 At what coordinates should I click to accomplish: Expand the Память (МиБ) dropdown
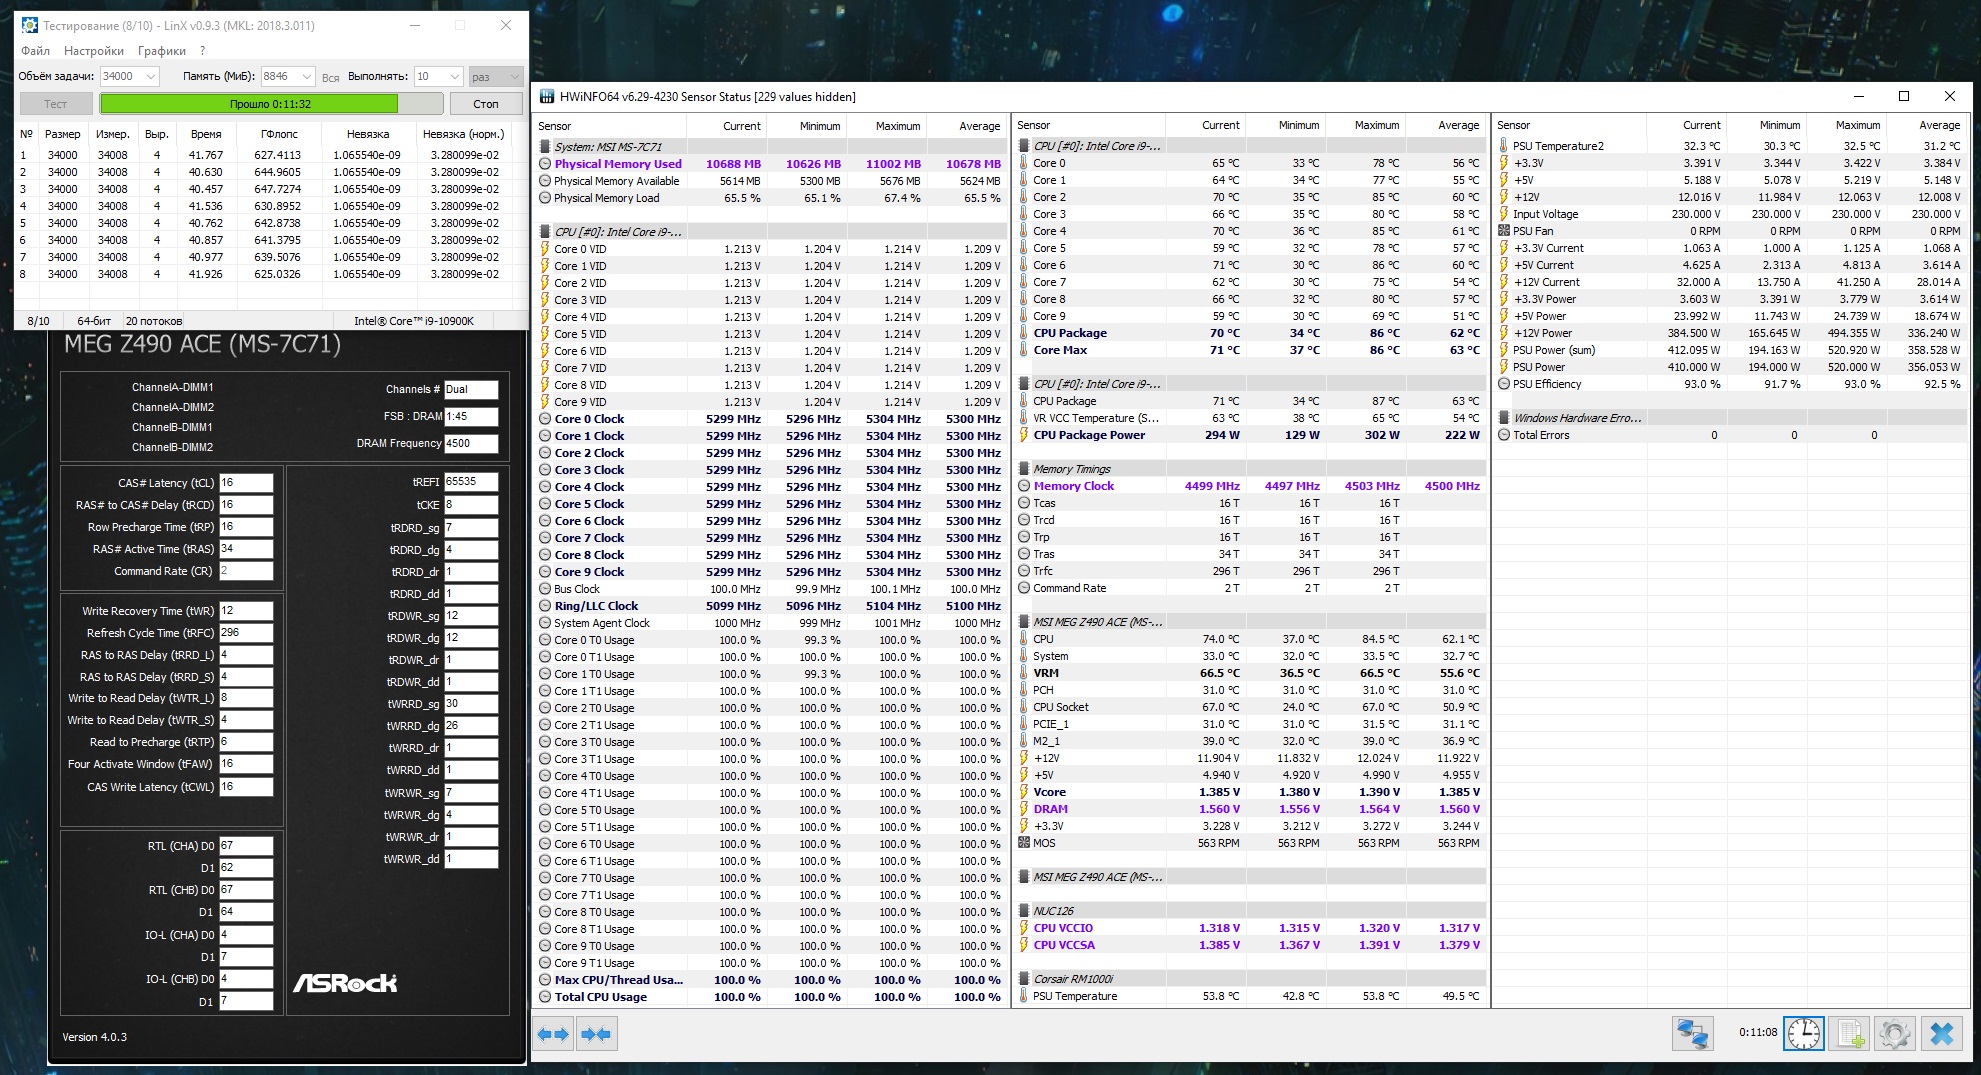coord(305,77)
